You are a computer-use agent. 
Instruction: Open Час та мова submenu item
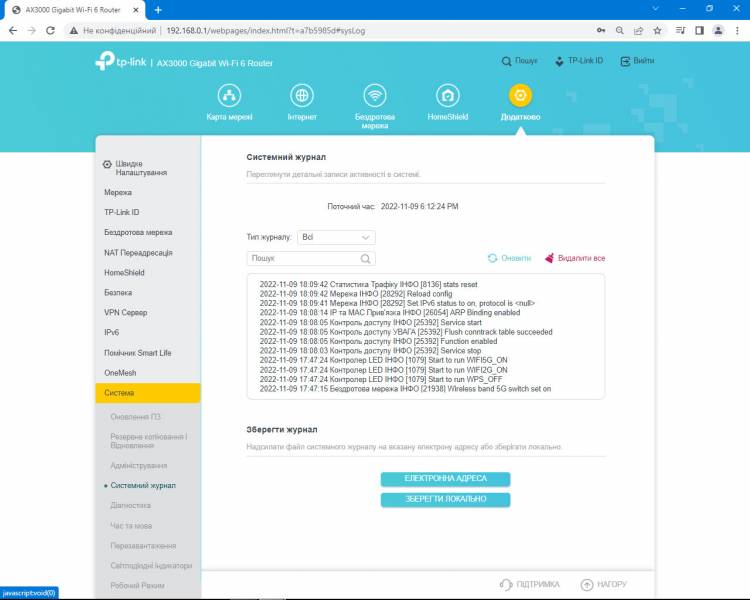(x=131, y=526)
